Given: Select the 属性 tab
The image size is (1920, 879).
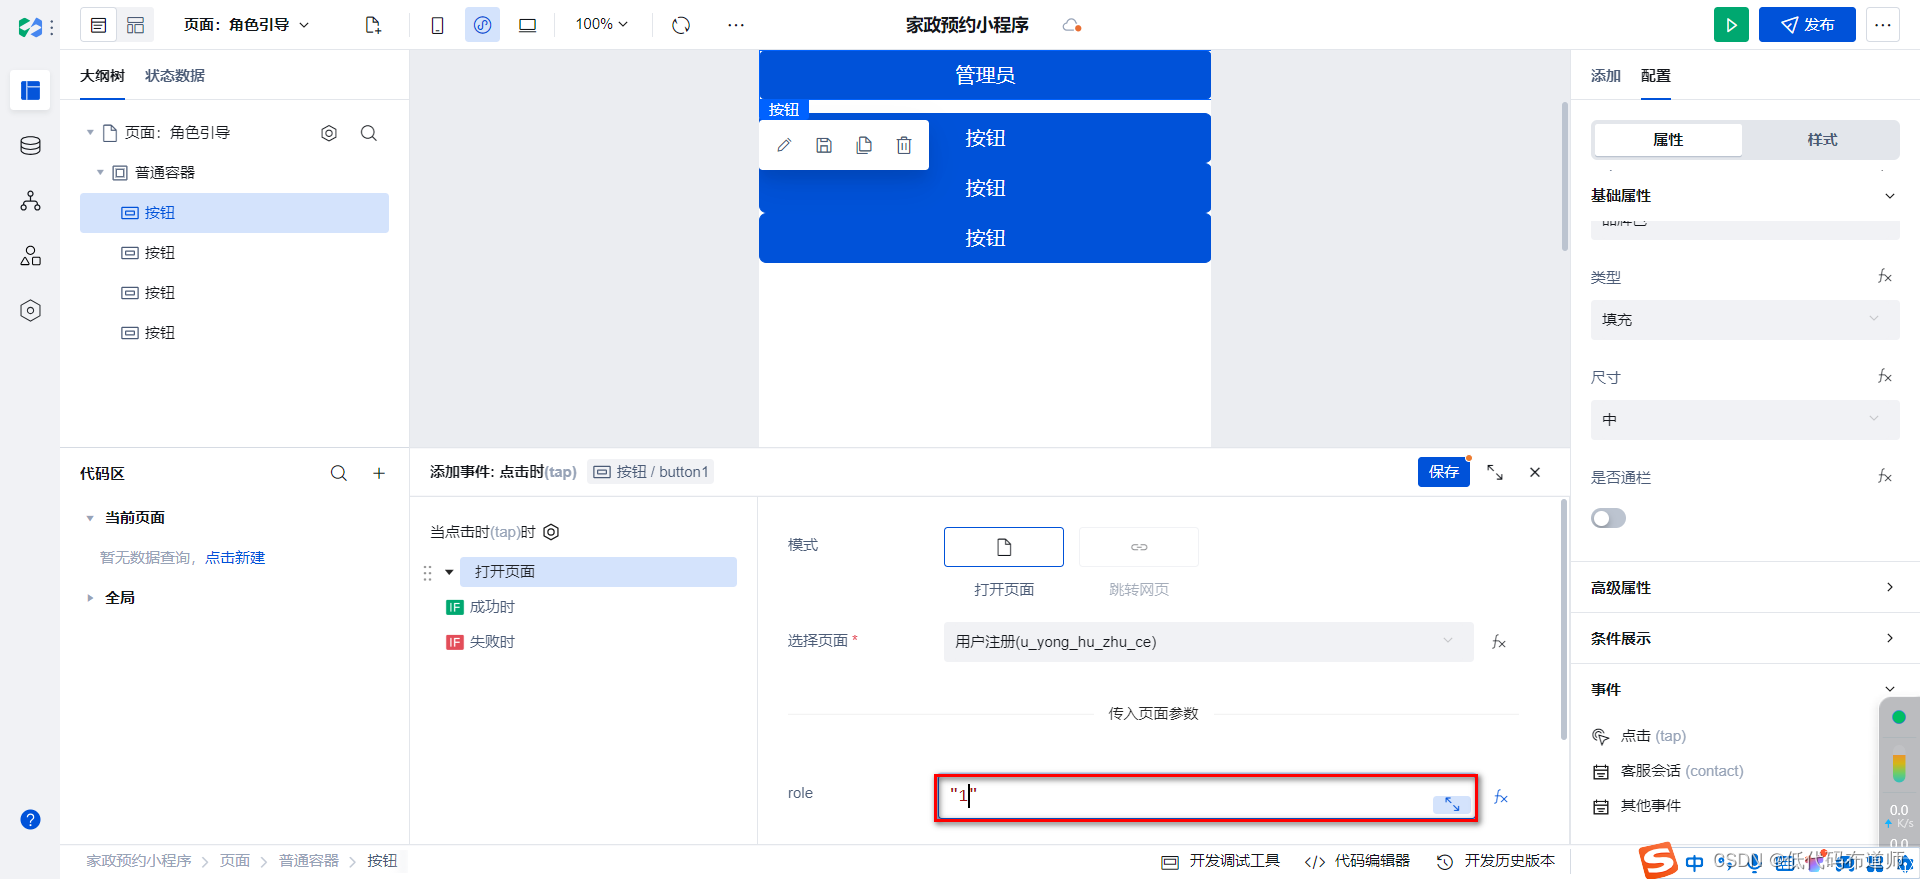Looking at the screenshot, I should [x=1668, y=140].
